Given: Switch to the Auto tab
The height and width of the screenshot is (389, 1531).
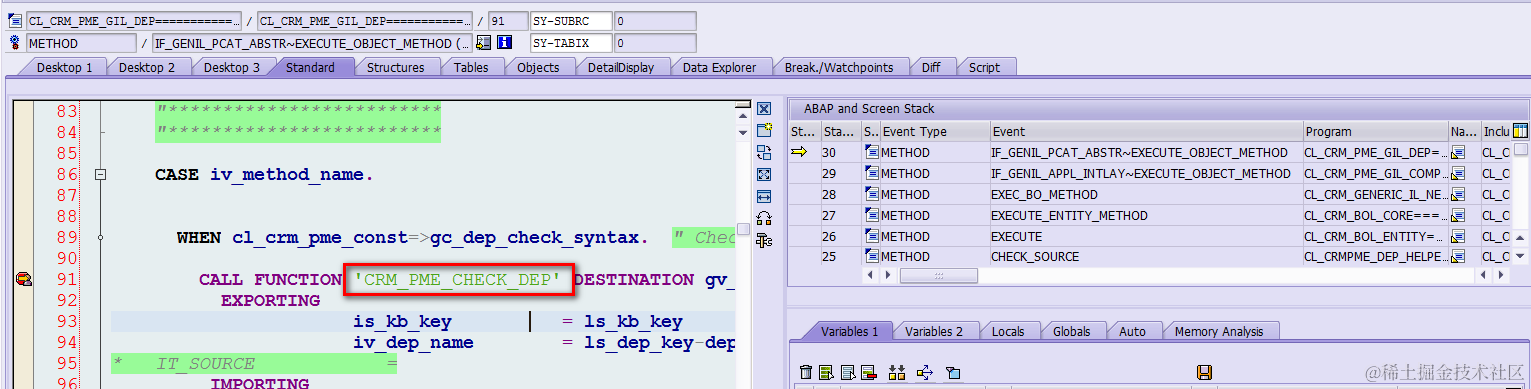Looking at the screenshot, I should (1133, 331).
